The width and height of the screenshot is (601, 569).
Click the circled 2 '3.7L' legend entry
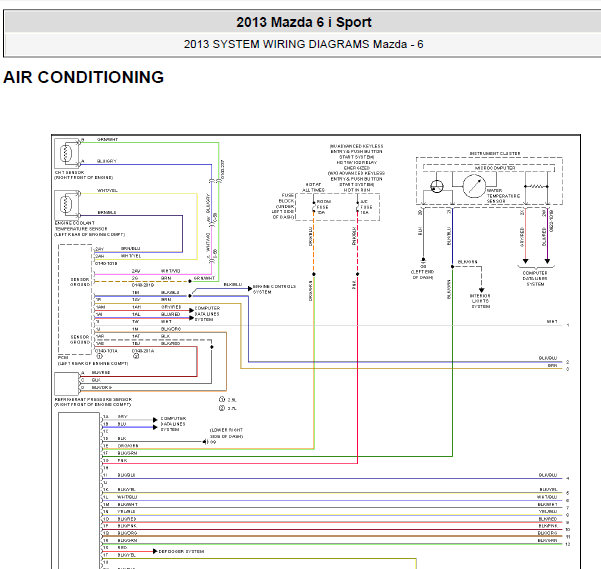228,408
